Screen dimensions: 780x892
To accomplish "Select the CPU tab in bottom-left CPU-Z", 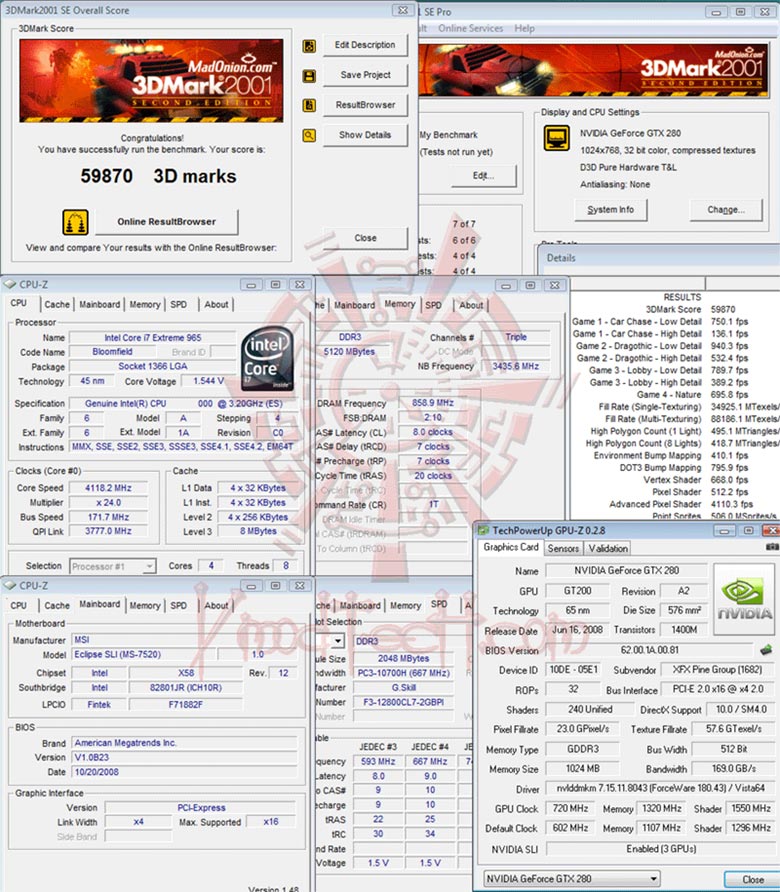I will [x=19, y=605].
